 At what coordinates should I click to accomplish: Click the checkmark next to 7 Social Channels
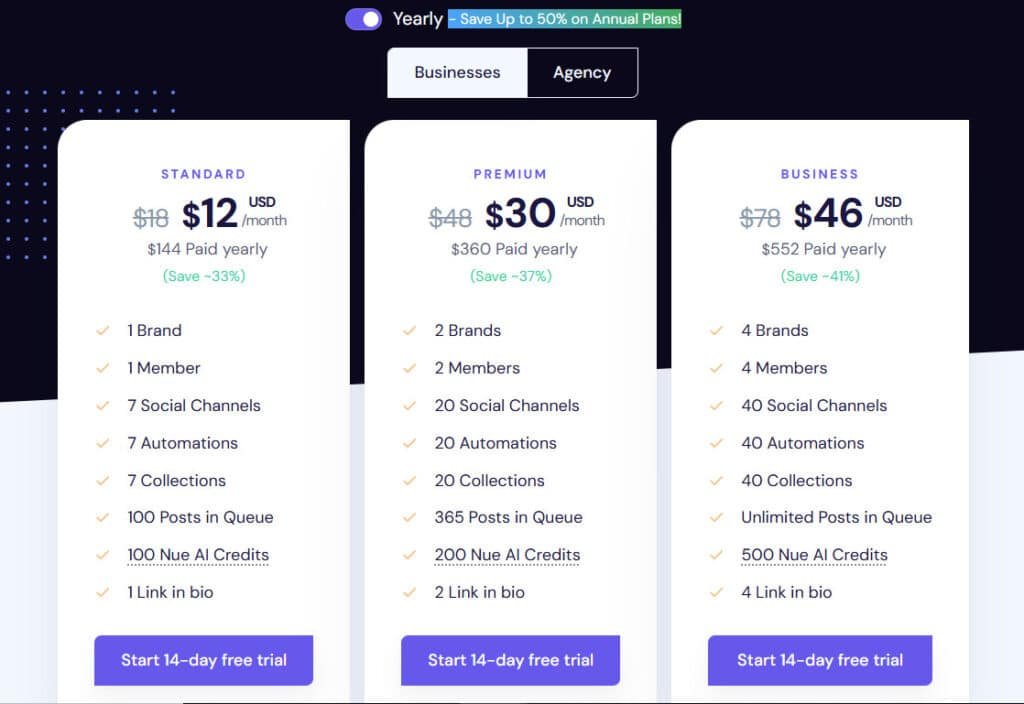[x=103, y=405]
